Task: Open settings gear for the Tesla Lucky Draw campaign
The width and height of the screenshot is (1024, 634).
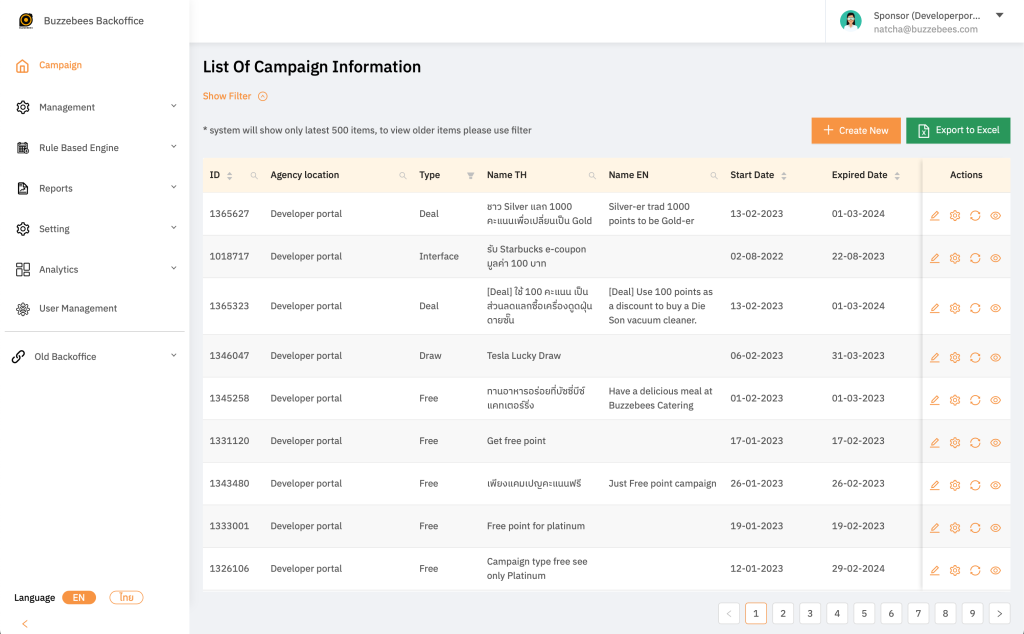Action: [955, 357]
